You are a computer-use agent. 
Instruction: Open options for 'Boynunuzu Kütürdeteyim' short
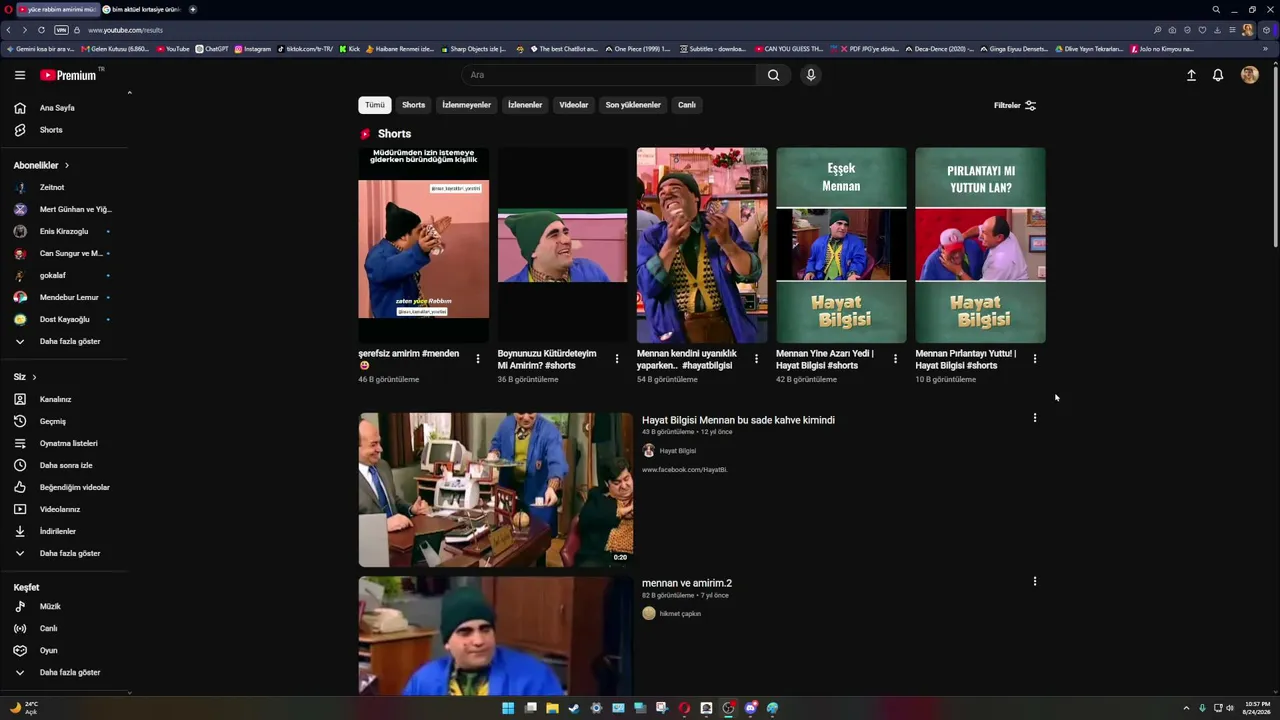pos(617,359)
